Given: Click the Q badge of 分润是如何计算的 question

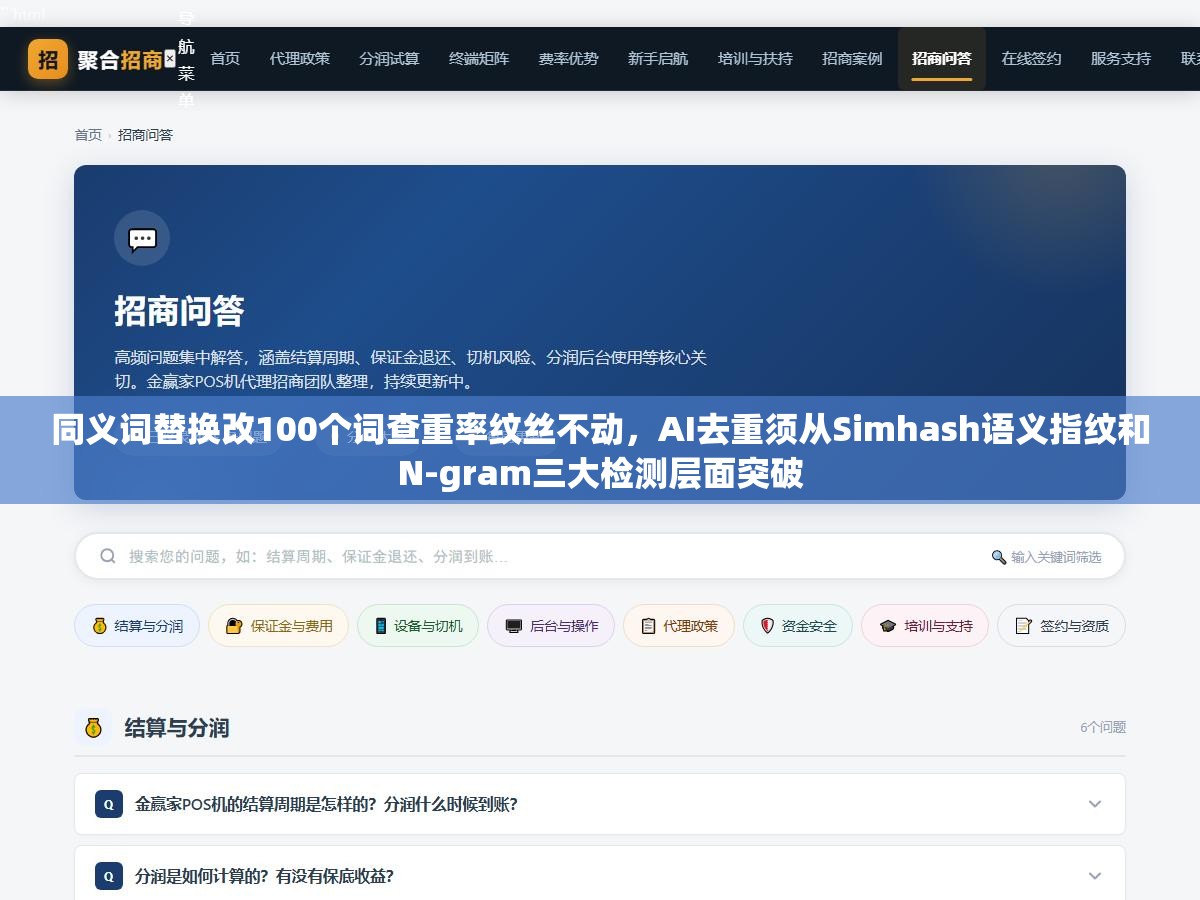Looking at the screenshot, I should (x=109, y=876).
